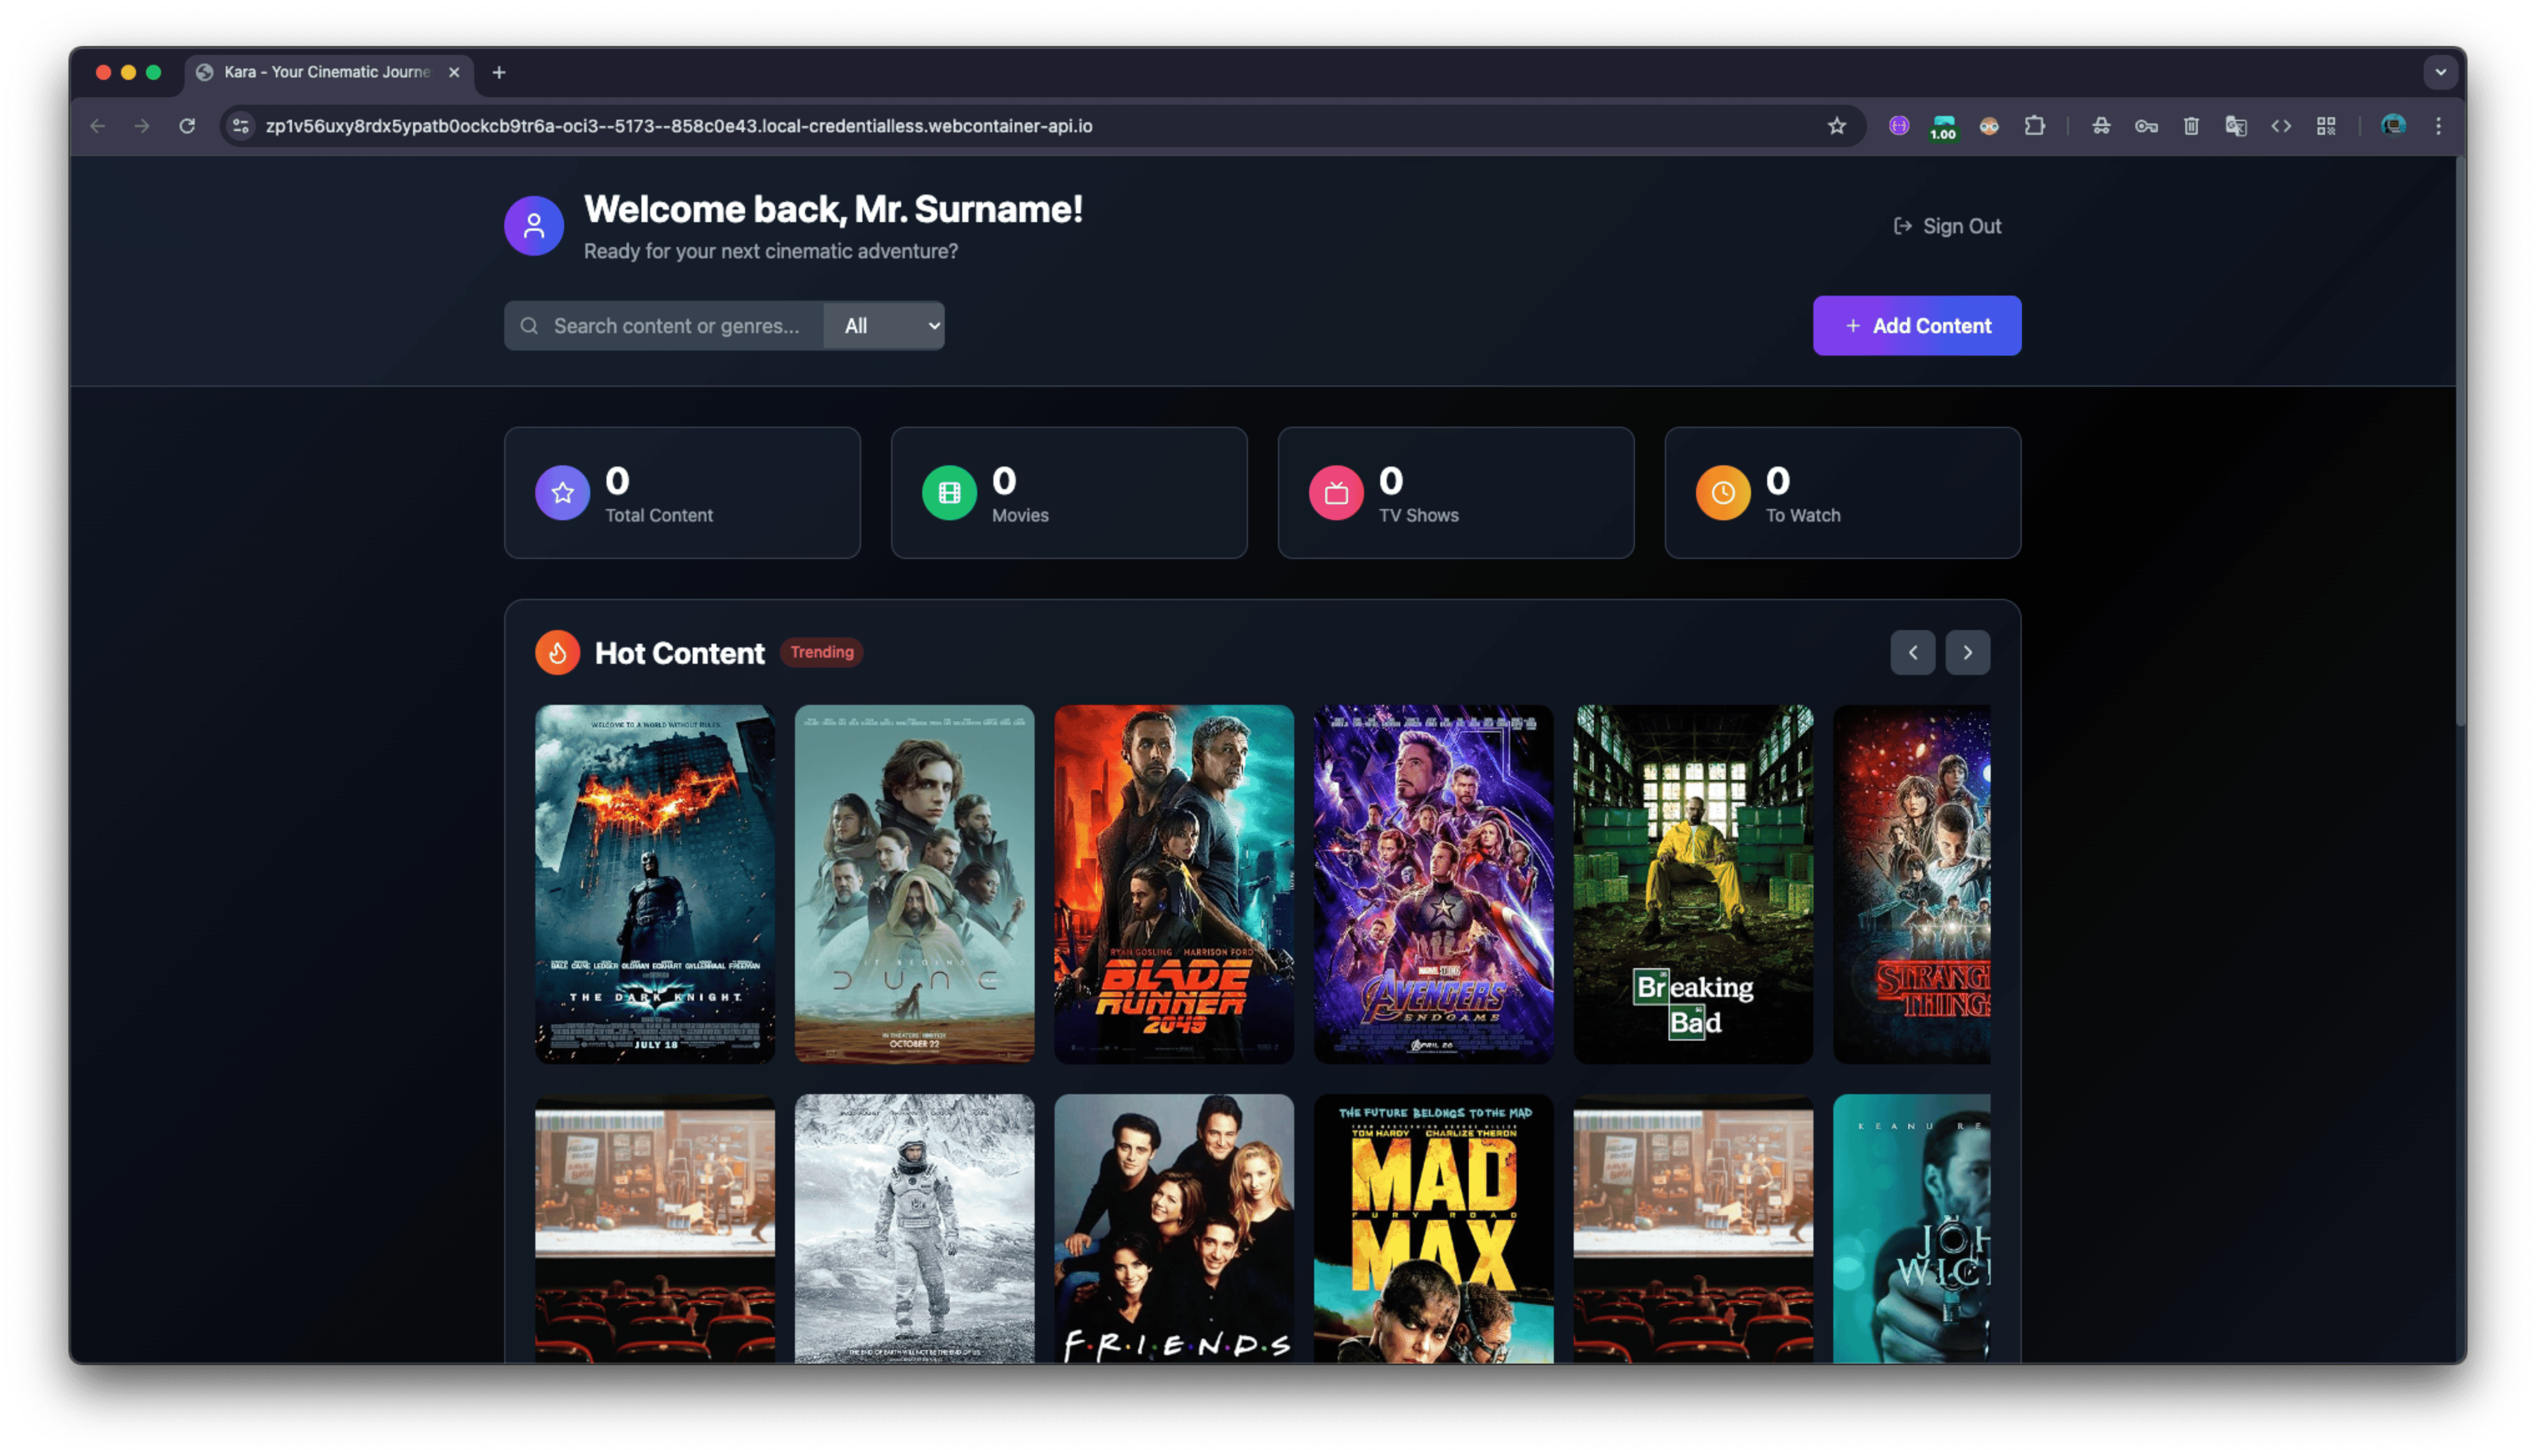Click the Add Content button
The width and height of the screenshot is (2536, 1456).
pyautogui.click(x=1916, y=326)
